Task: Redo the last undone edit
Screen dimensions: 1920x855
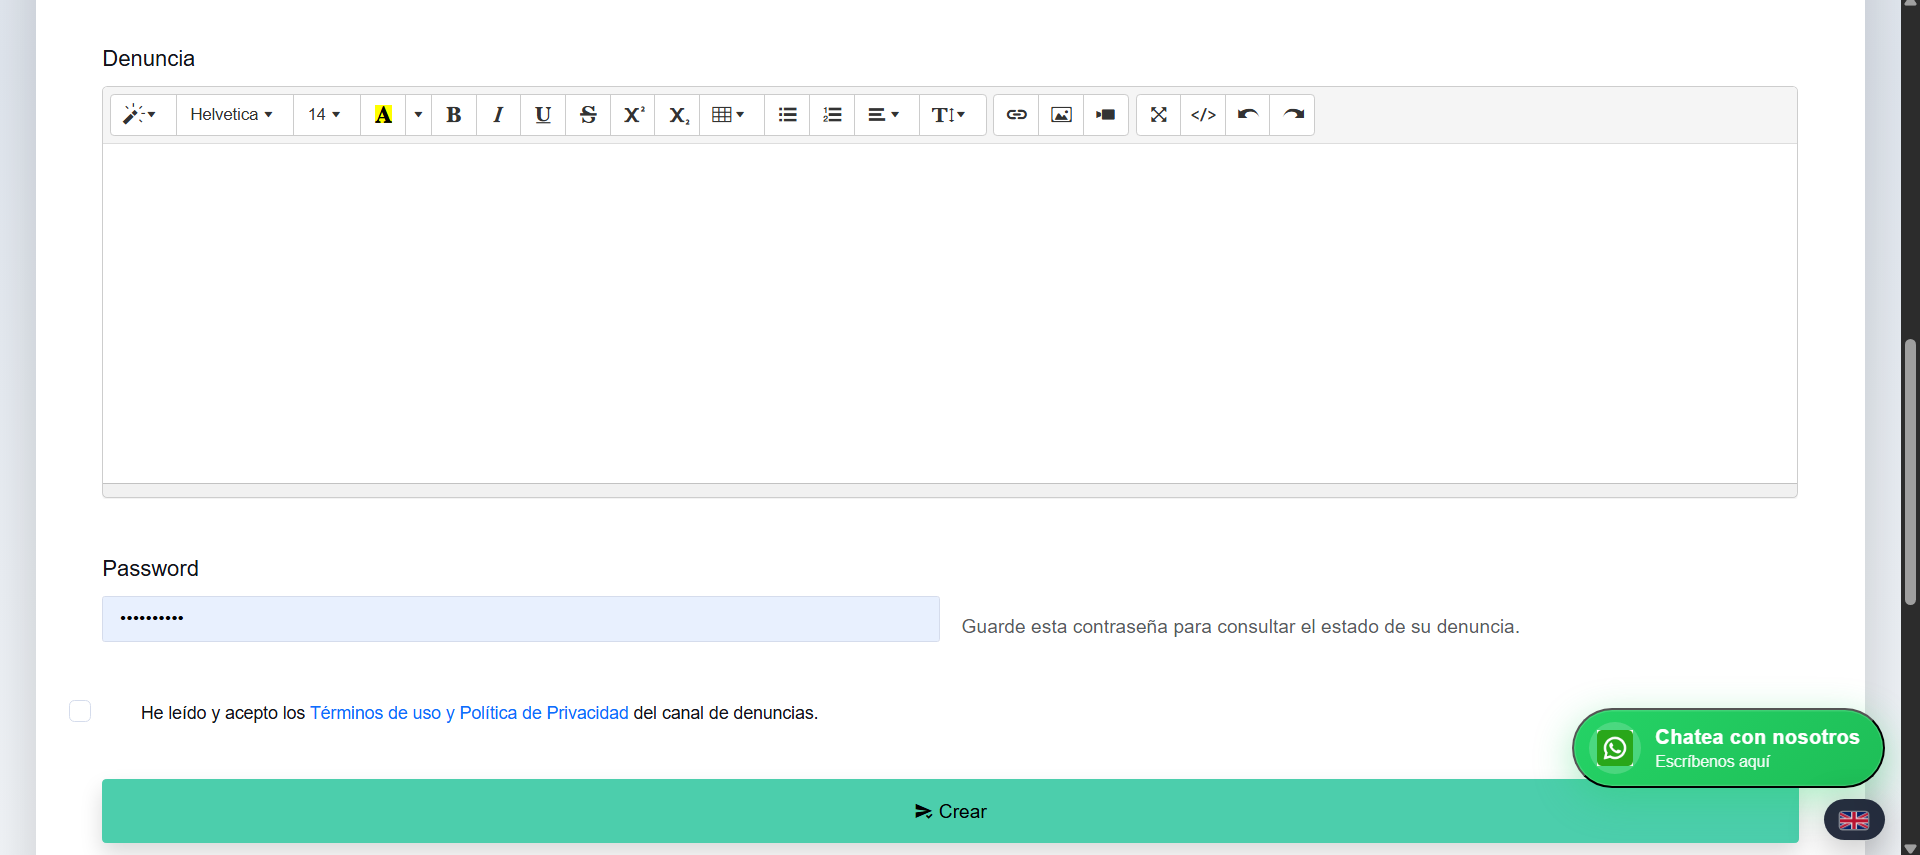Action: pos(1292,115)
